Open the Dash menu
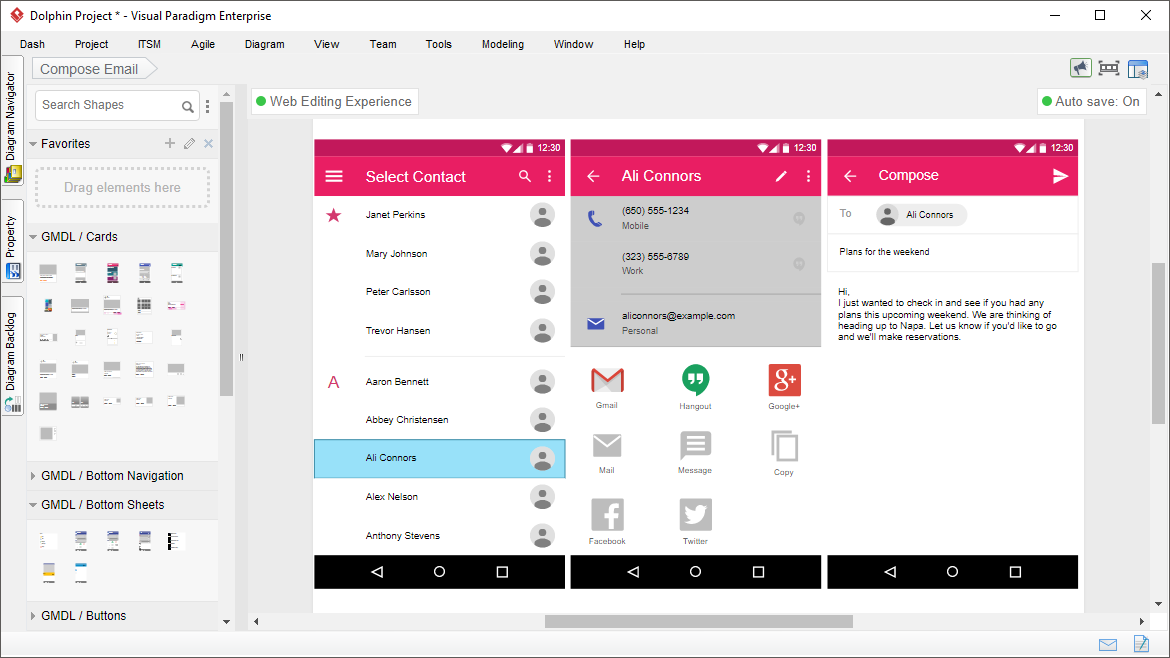This screenshot has height=658, width=1170. point(32,44)
